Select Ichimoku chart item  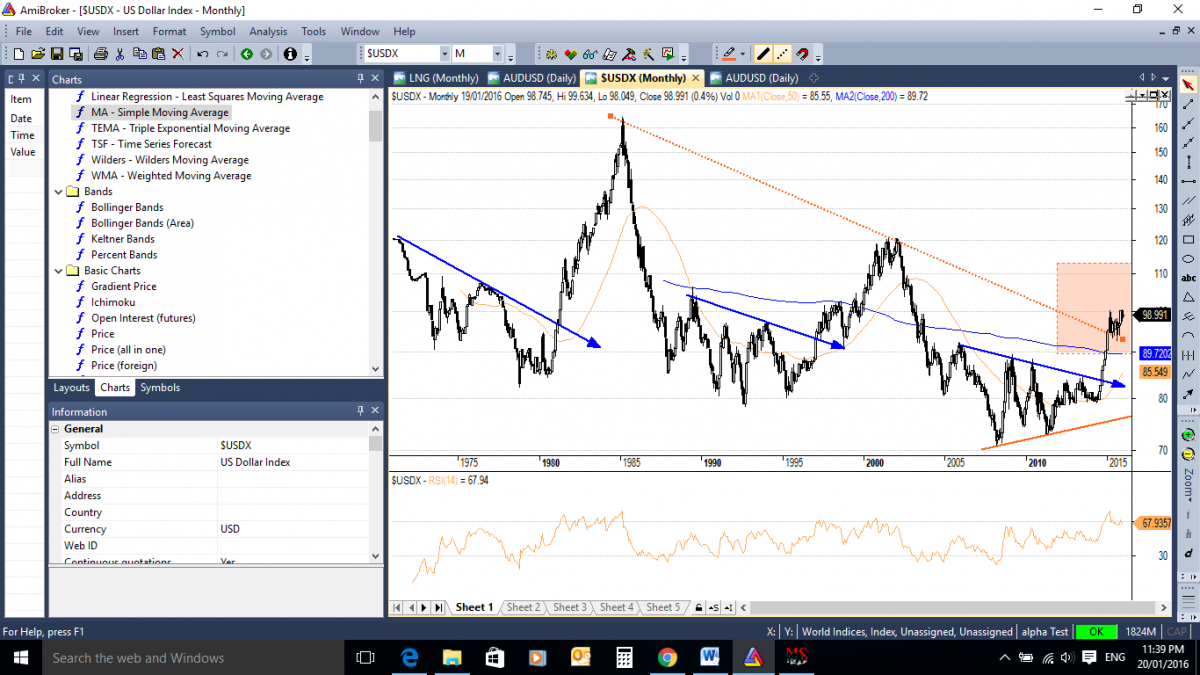coord(113,302)
